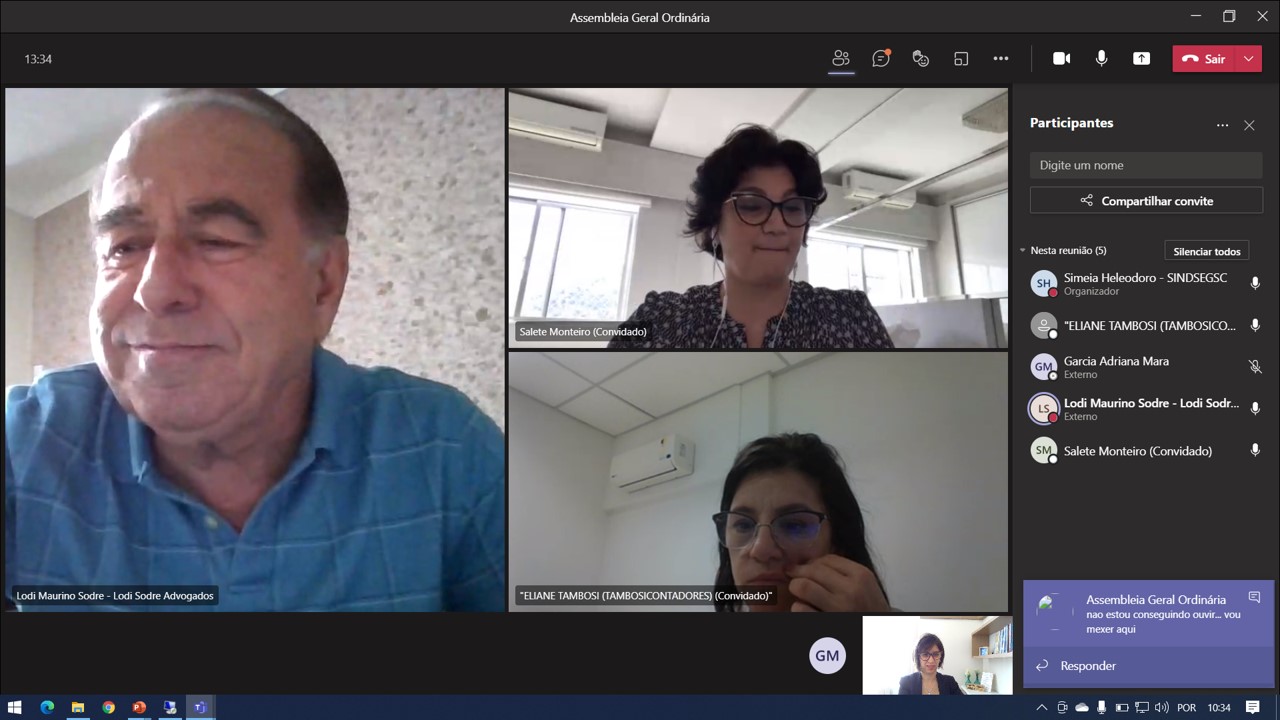Select Salete Monteiro in participants list

click(1137, 451)
